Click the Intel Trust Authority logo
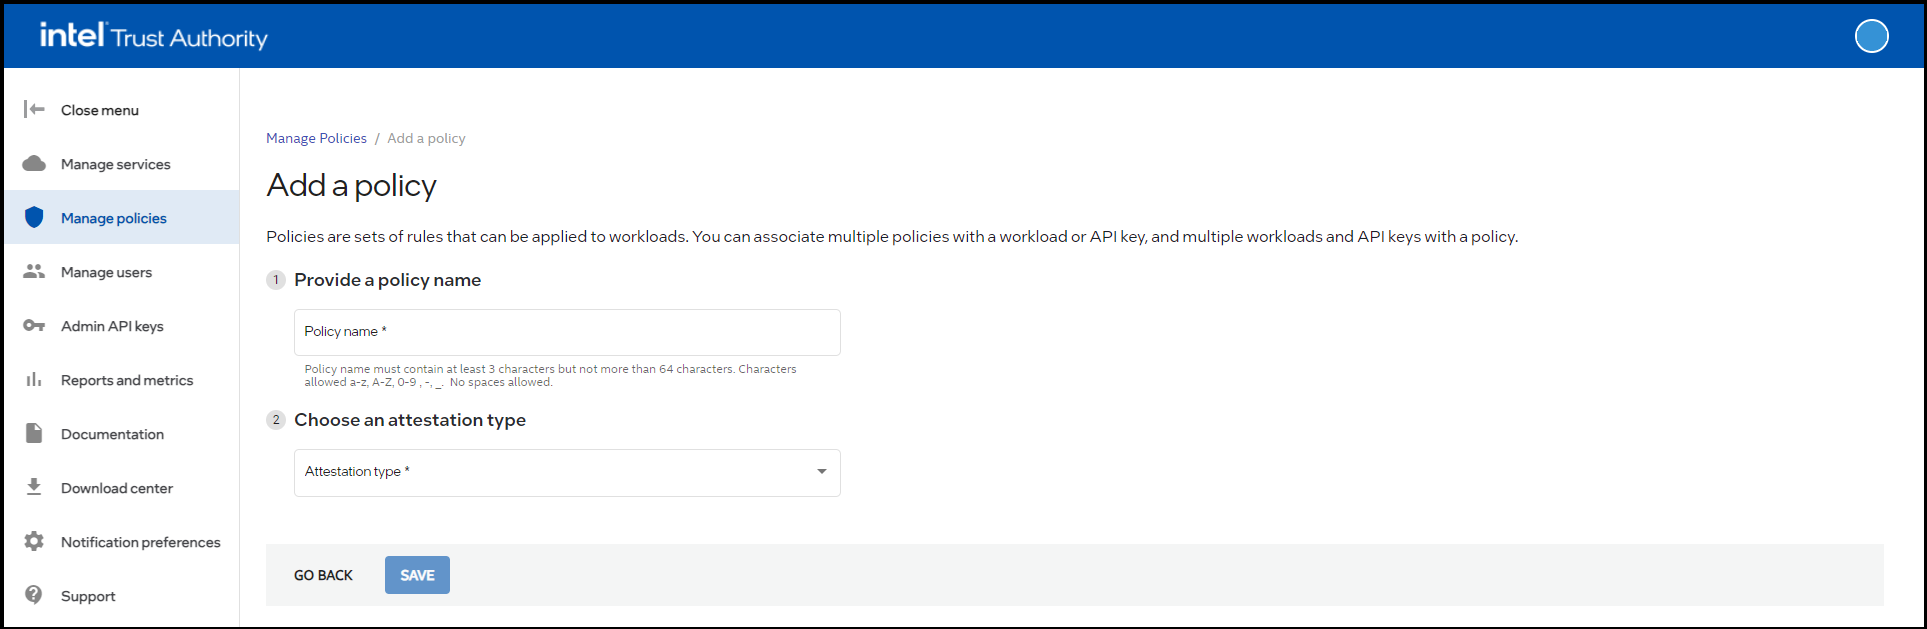Screen dimensions: 1927x629 (153, 36)
